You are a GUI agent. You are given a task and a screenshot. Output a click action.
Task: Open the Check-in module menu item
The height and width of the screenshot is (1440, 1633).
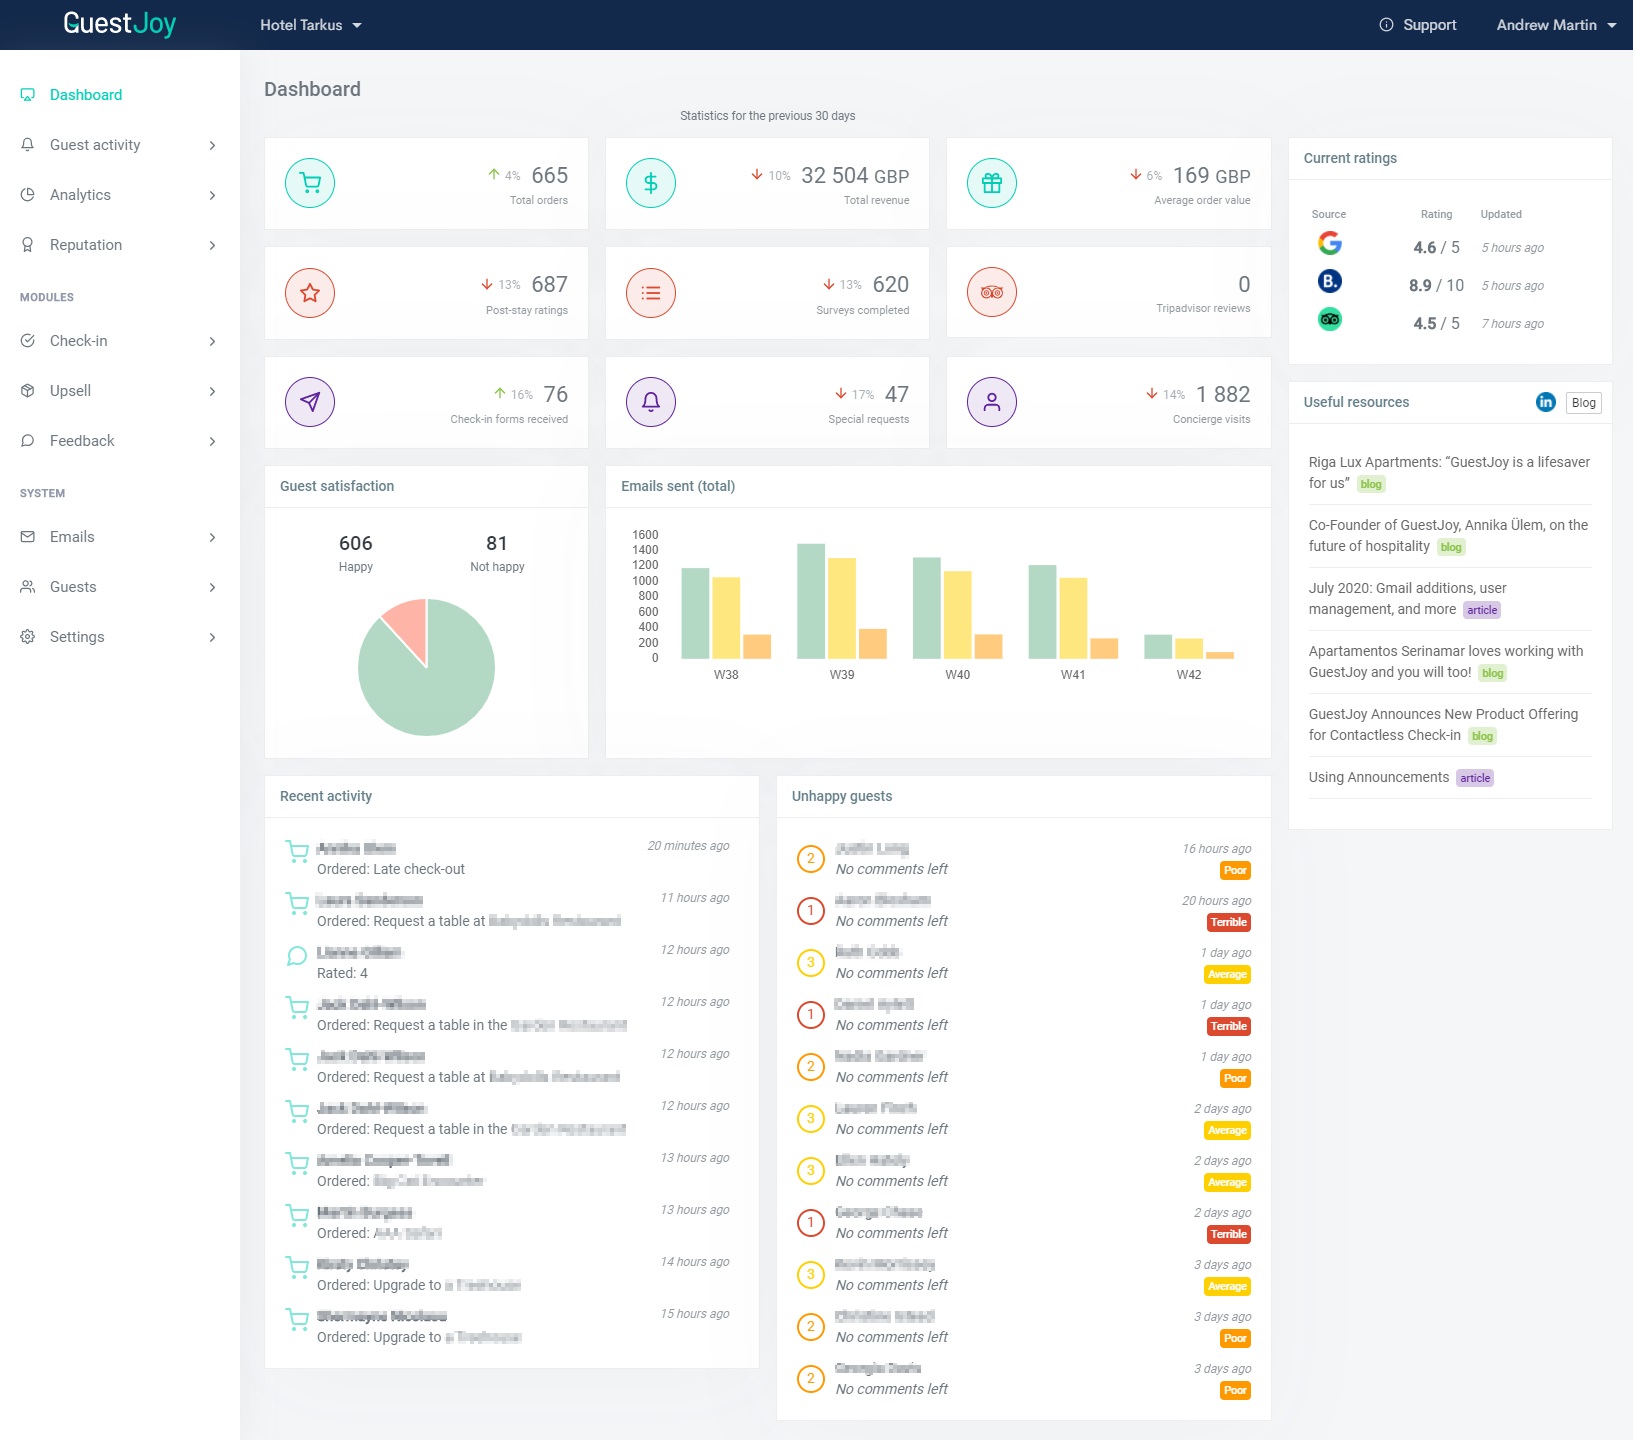(x=120, y=341)
